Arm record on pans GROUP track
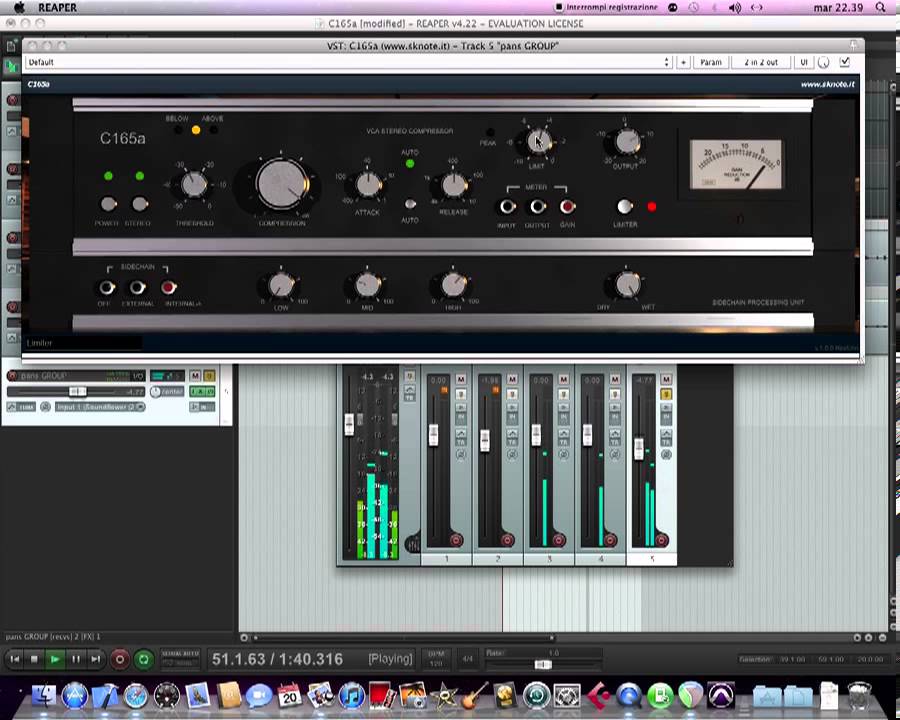 coord(12,376)
